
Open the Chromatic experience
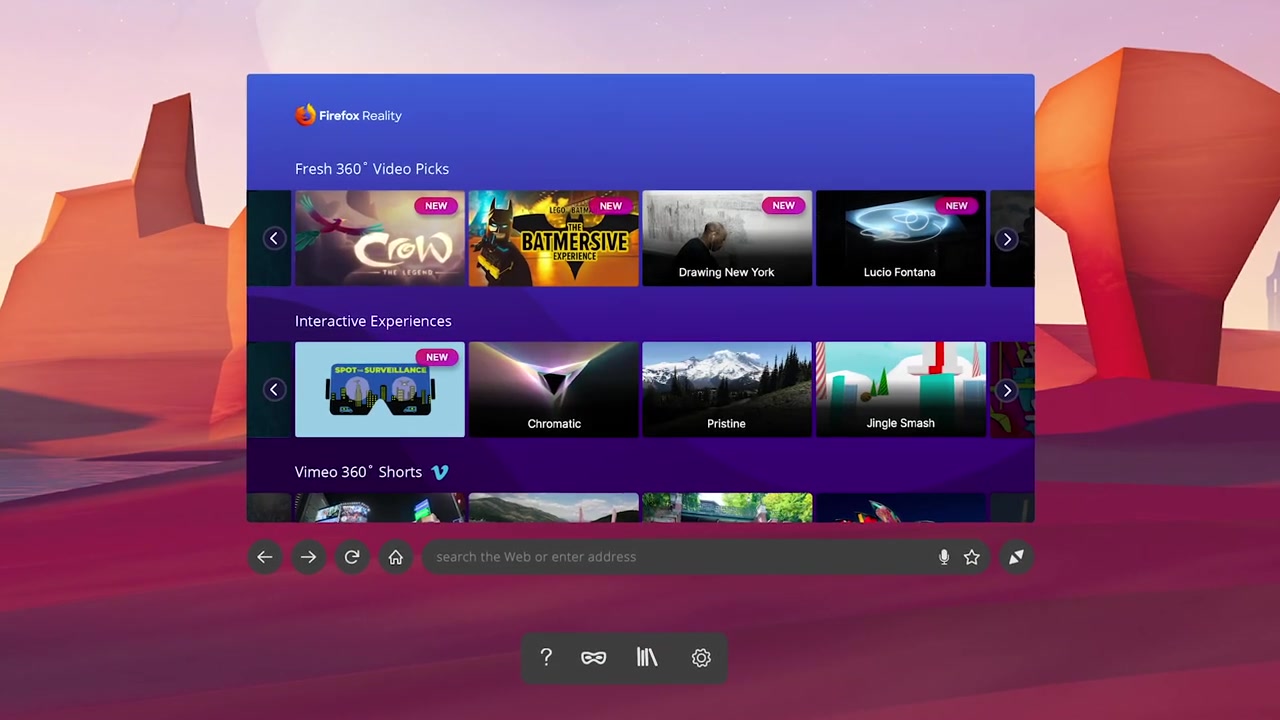tap(553, 390)
